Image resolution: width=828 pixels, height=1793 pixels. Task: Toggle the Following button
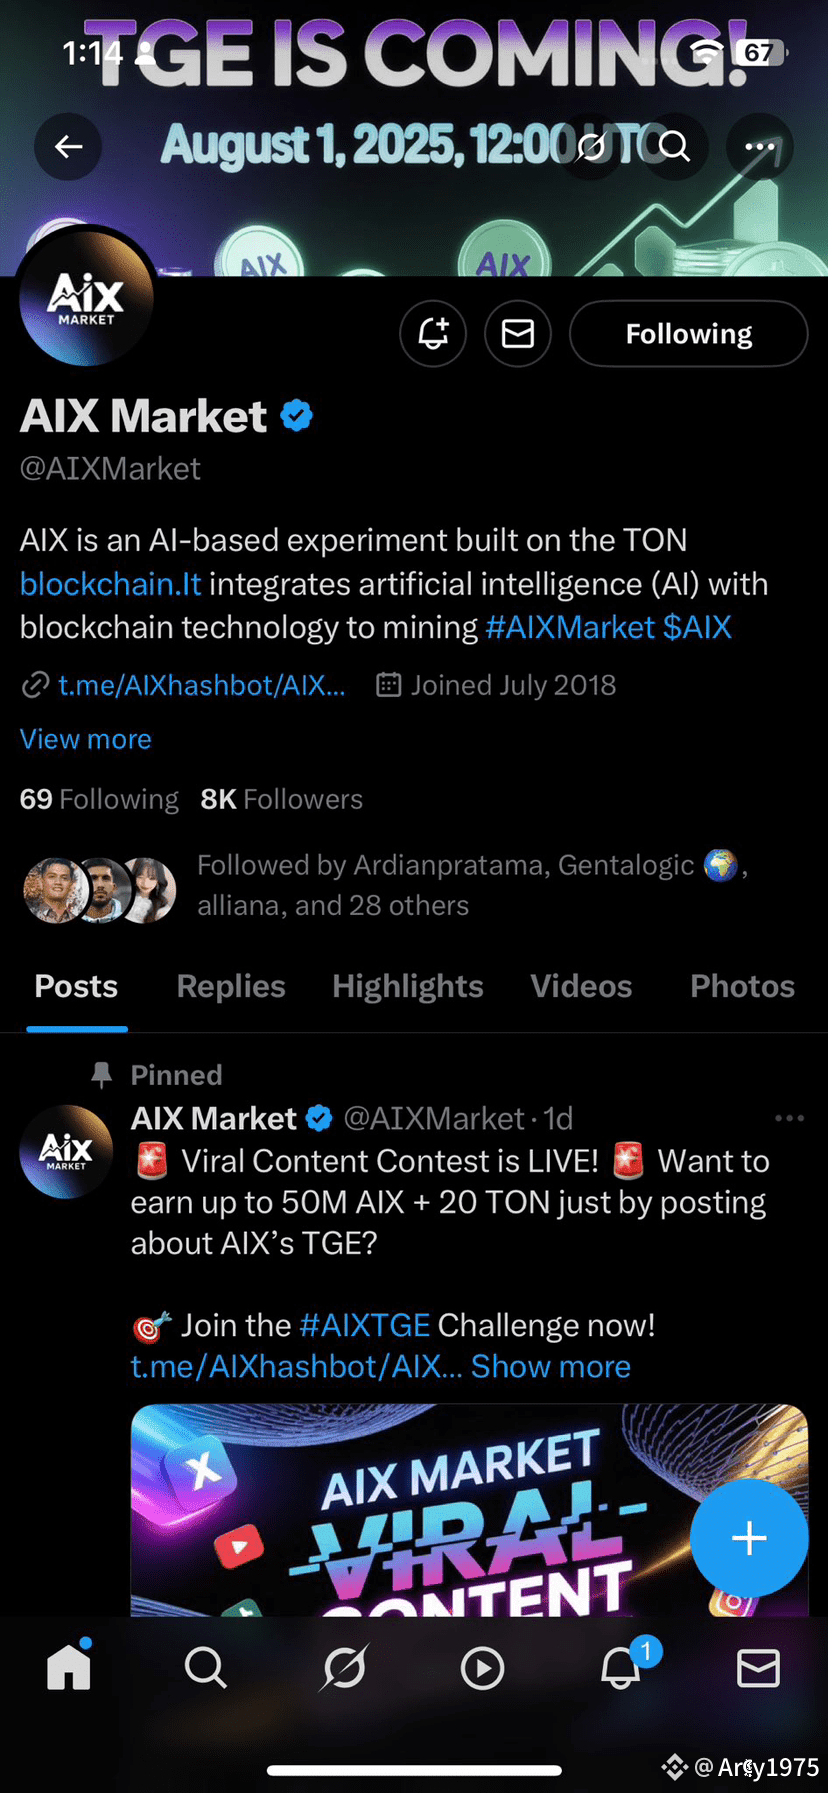click(689, 333)
